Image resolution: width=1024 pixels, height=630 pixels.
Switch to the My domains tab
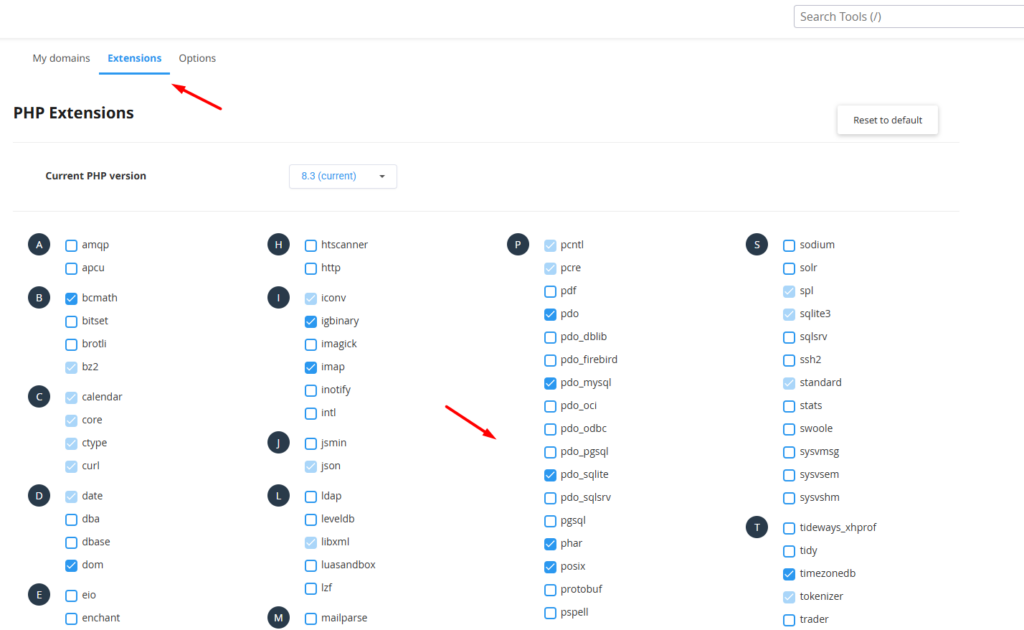[x=61, y=58]
